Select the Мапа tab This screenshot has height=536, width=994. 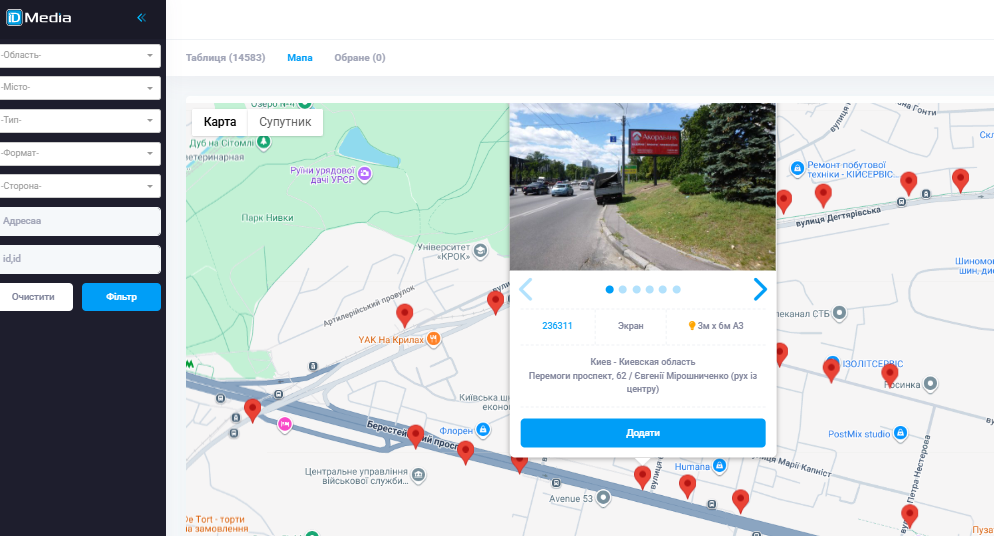(300, 58)
